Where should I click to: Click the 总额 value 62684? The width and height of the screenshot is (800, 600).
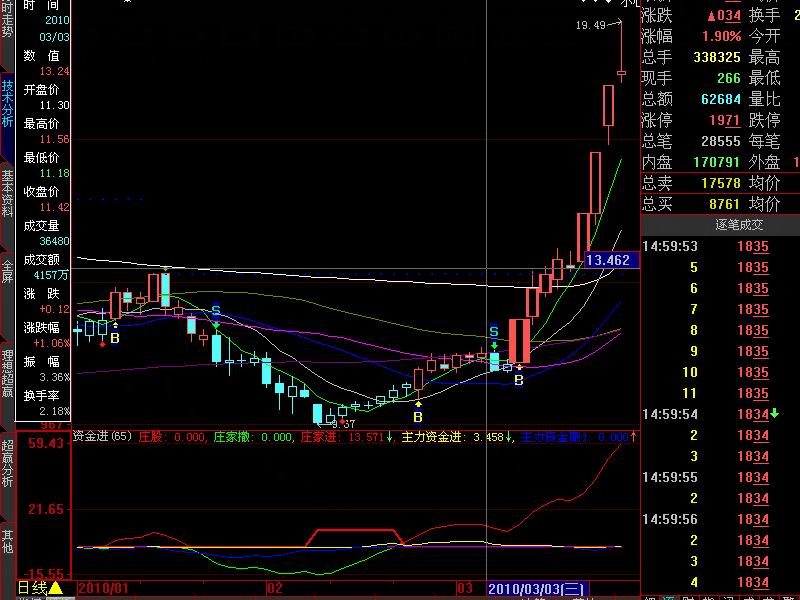(x=720, y=99)
